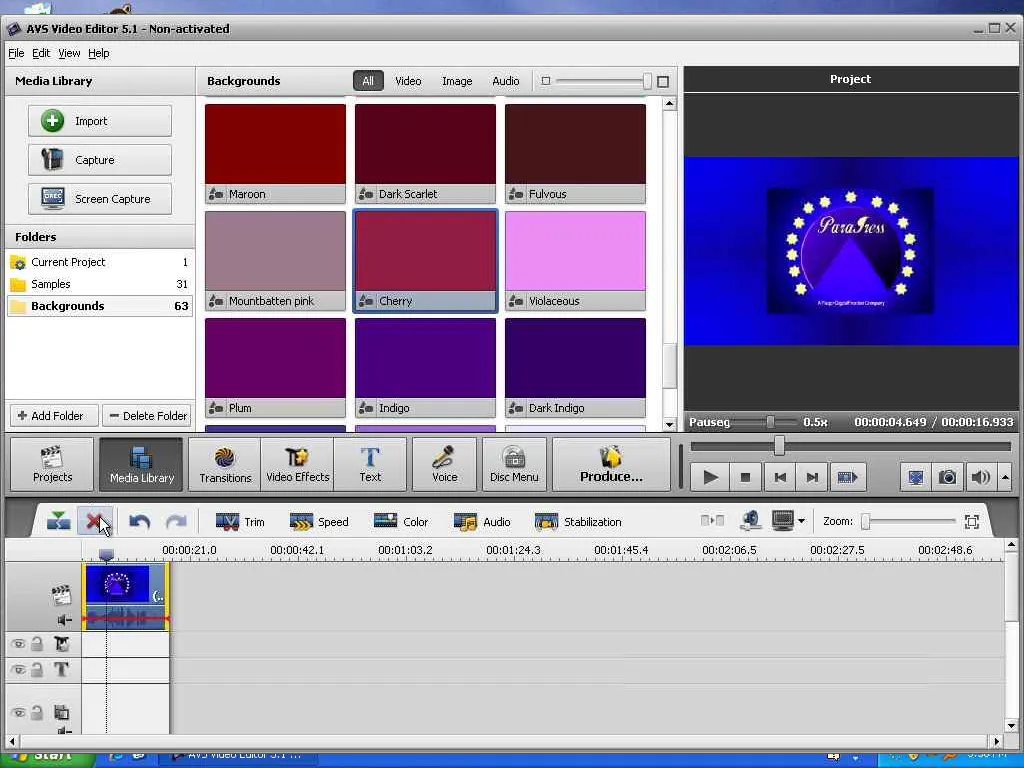Toggle the lock on the video effects track
Screen dimensions: 1024x768
point(37,644)
